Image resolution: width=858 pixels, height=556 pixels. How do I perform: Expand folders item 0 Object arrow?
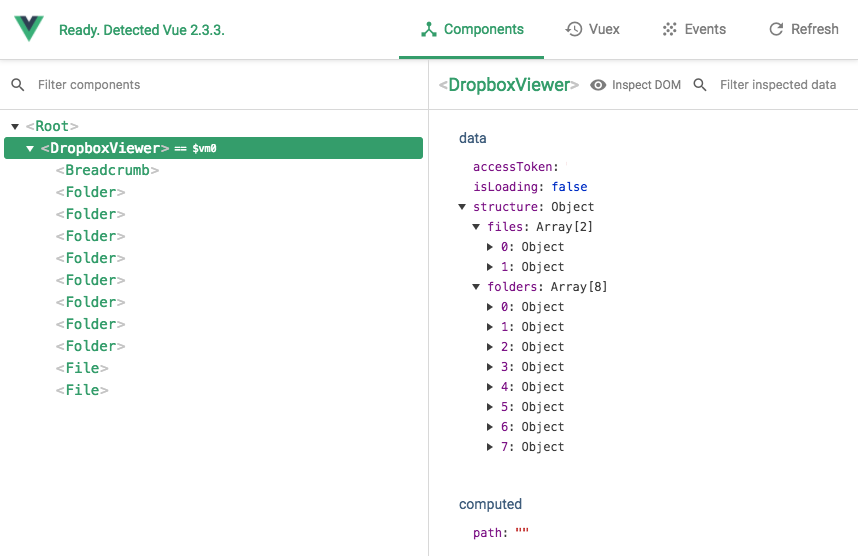[490, 307]
